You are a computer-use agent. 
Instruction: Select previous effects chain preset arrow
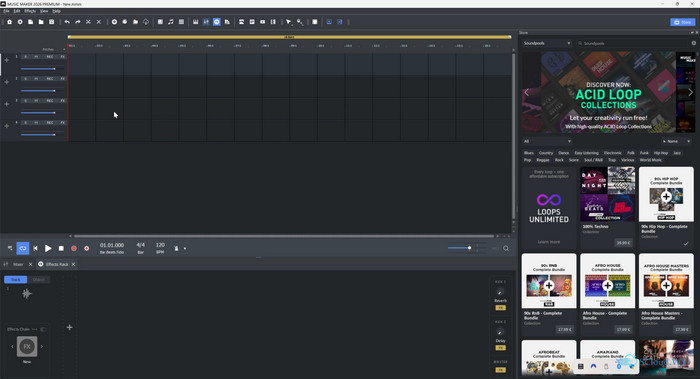click(x=12, y=346)
